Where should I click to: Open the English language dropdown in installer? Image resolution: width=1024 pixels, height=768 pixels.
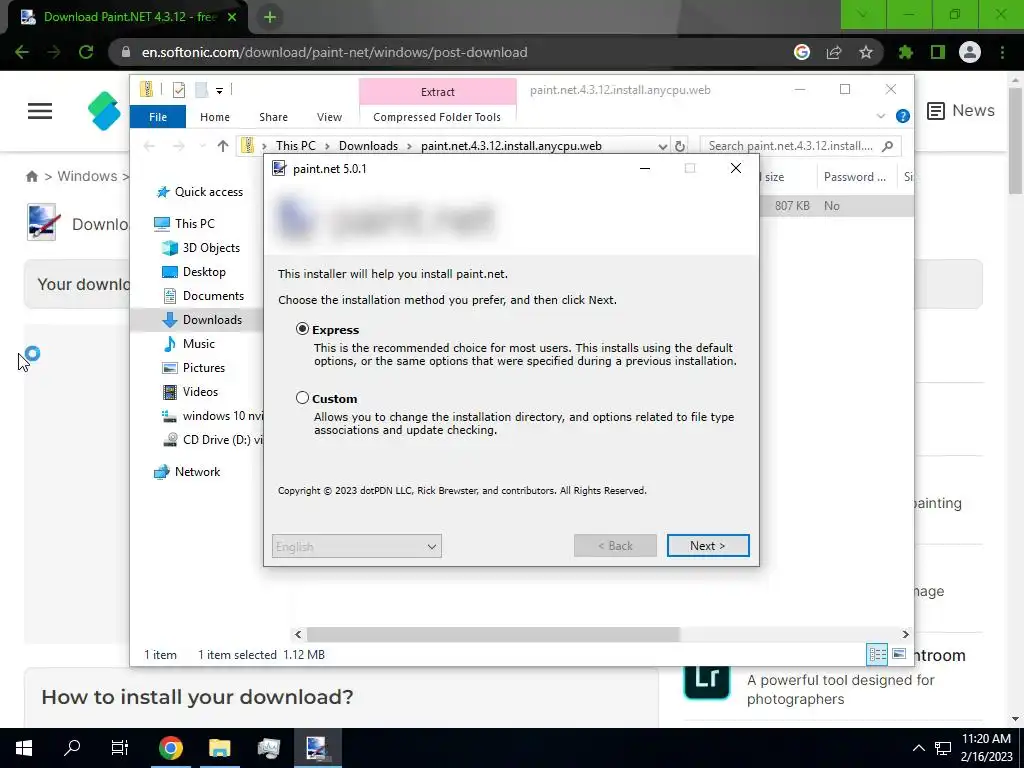click(357, 546)
